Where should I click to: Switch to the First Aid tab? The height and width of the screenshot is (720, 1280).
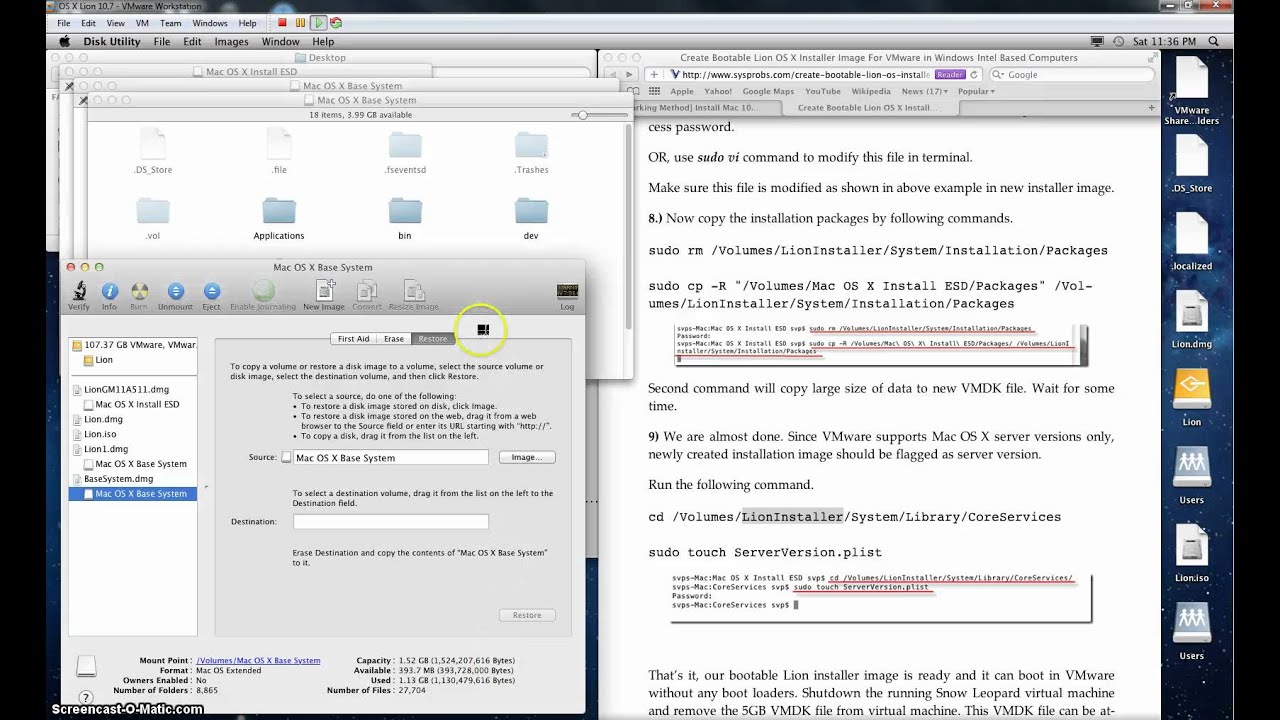354,339
